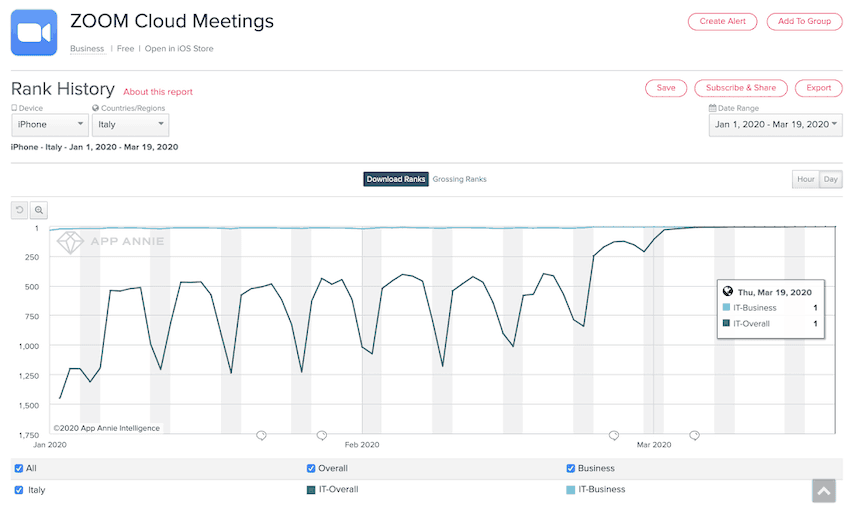Open the calendar icon beside Date Range
The image size is (850, 506).
click(x=712, y=108)
